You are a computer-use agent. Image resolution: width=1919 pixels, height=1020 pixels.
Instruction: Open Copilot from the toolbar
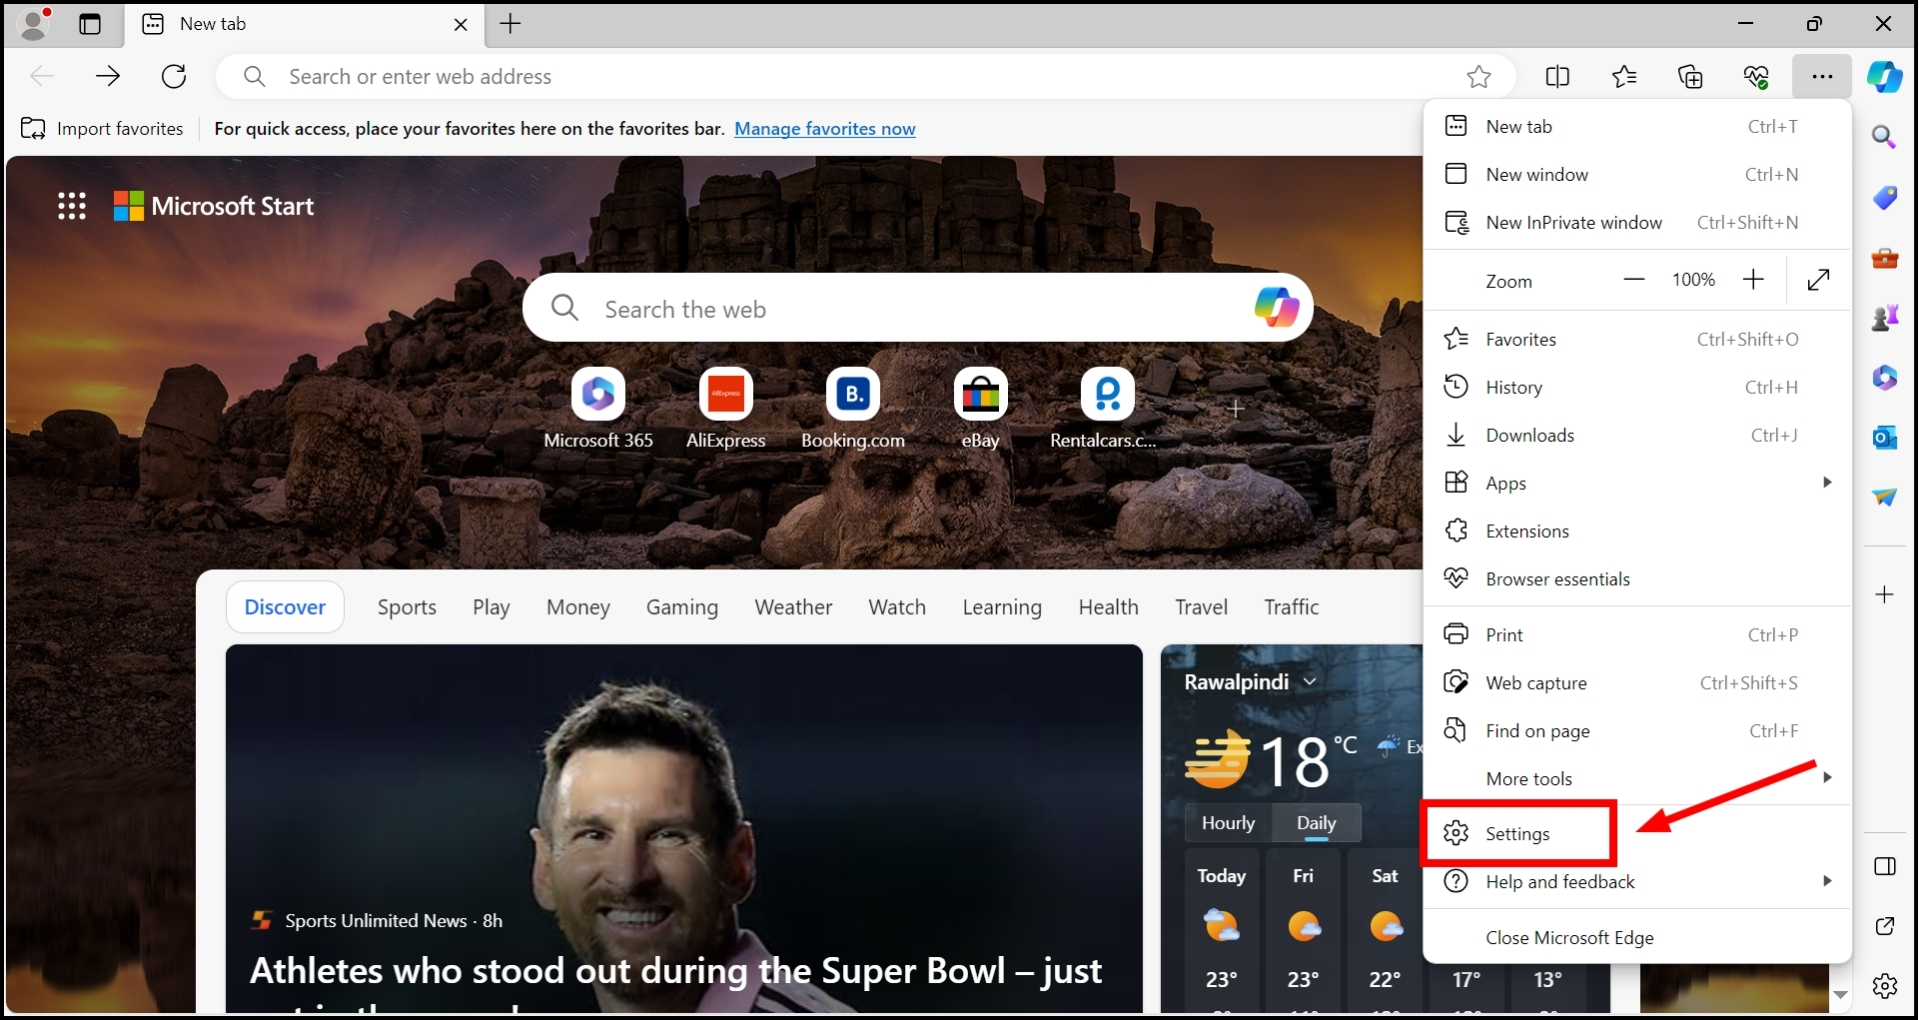1884,76
